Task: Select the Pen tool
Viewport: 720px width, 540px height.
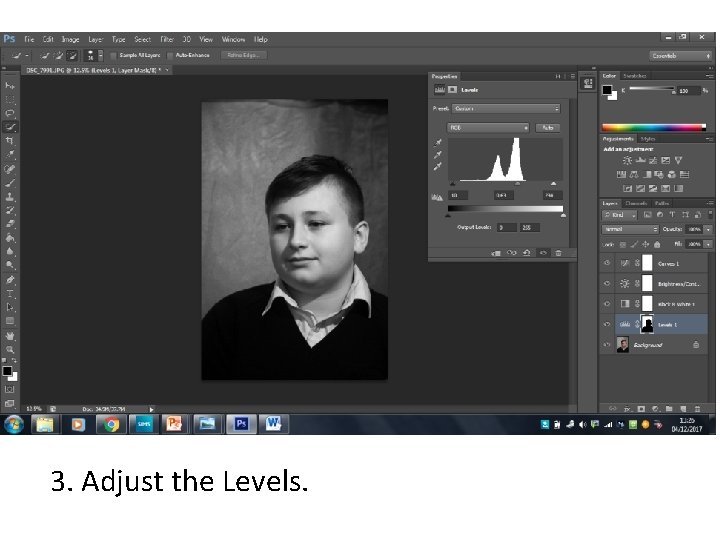Action: [10, 280]
